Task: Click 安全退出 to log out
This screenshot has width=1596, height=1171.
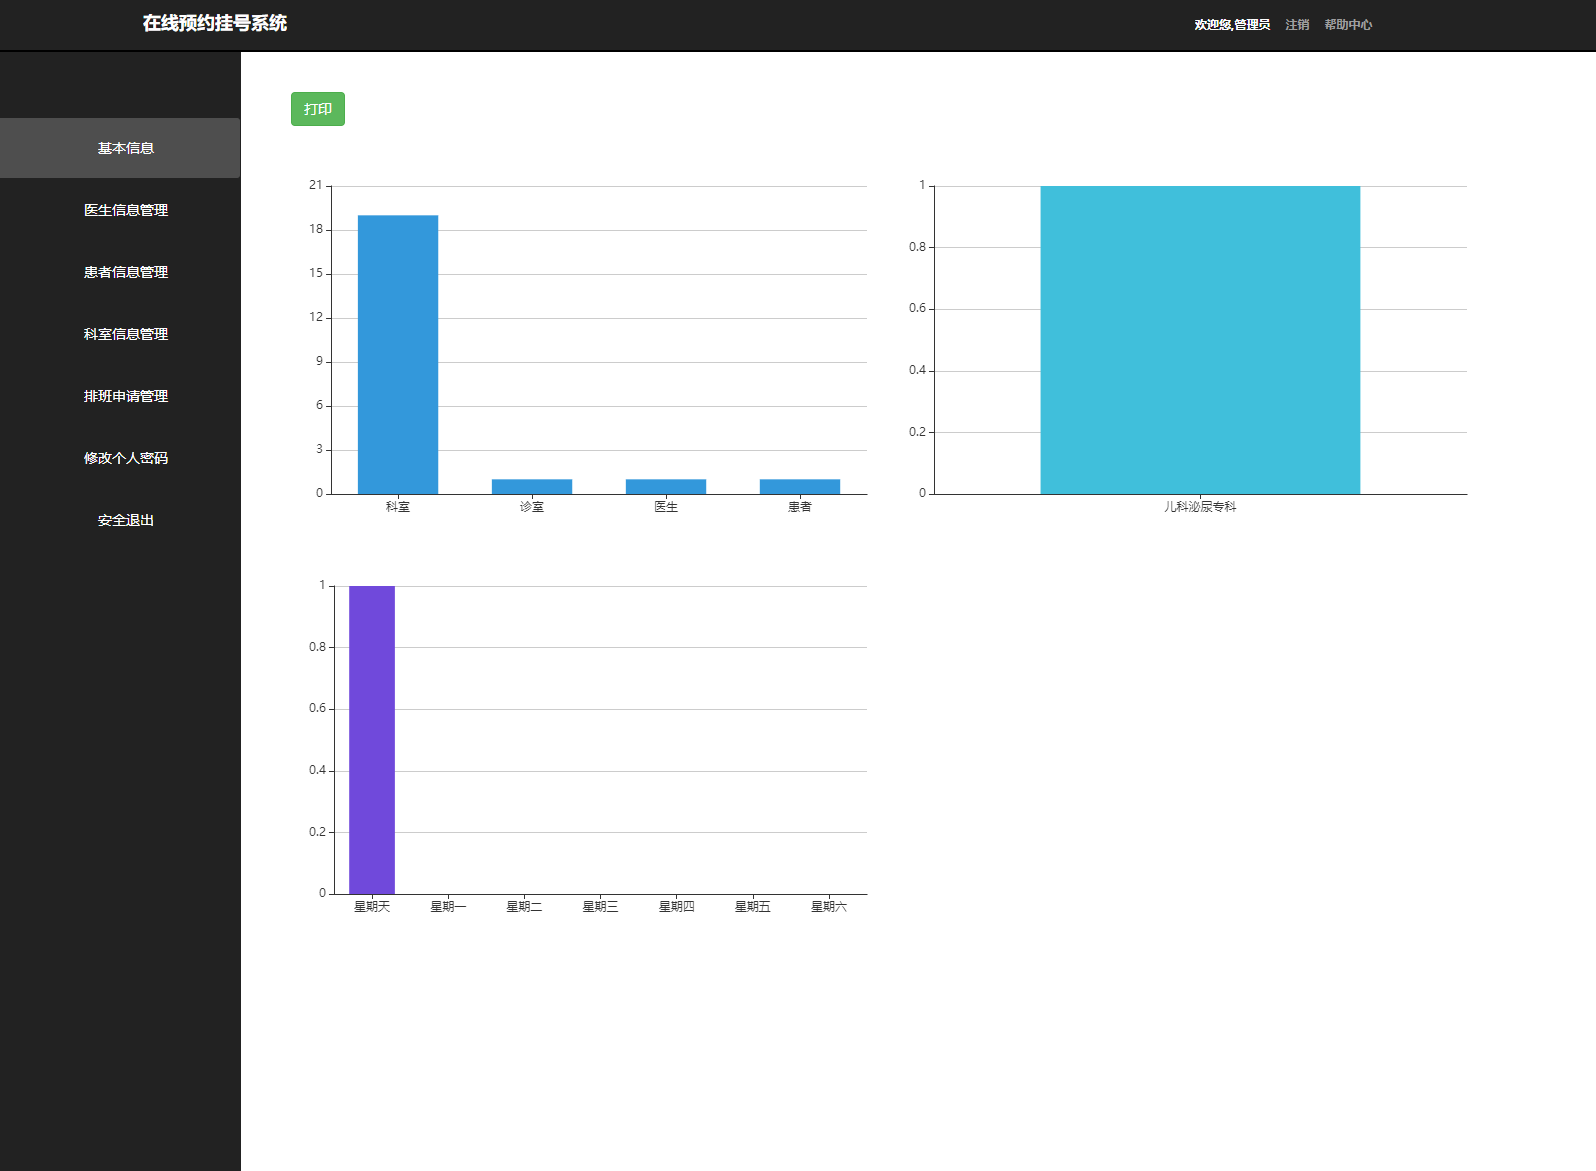Action: (x=125, y=520)
